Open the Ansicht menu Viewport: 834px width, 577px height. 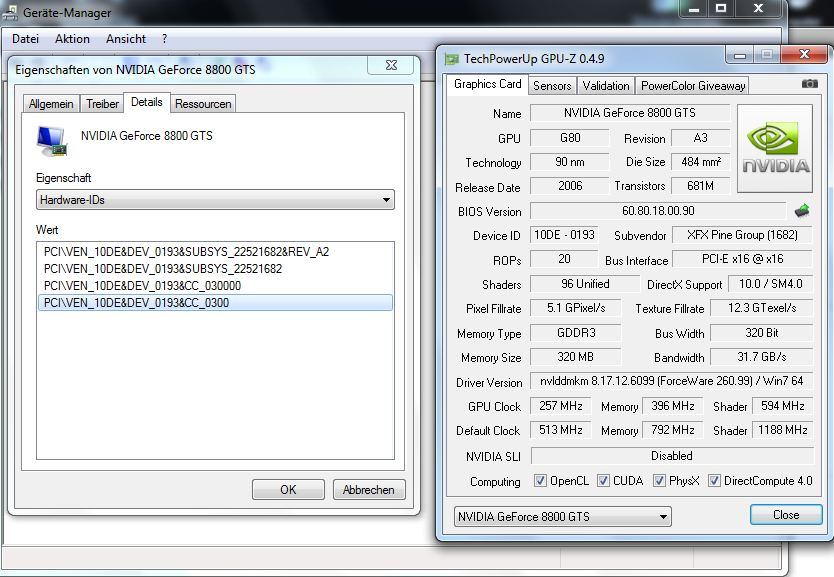[x=126, y=39]
